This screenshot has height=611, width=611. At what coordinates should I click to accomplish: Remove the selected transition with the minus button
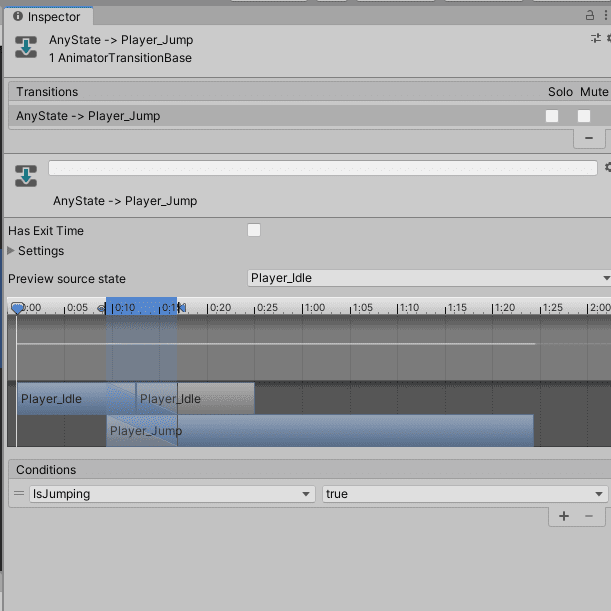588,138
